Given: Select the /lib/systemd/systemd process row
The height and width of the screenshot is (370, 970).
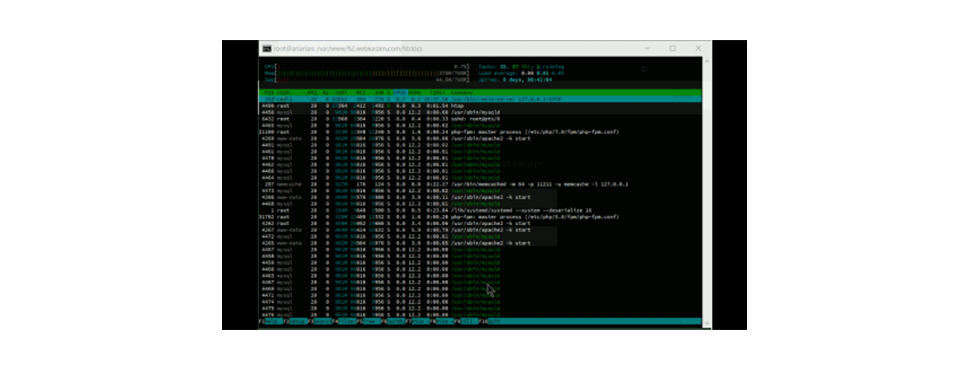Looking at the screenshot, I should 480,210.
